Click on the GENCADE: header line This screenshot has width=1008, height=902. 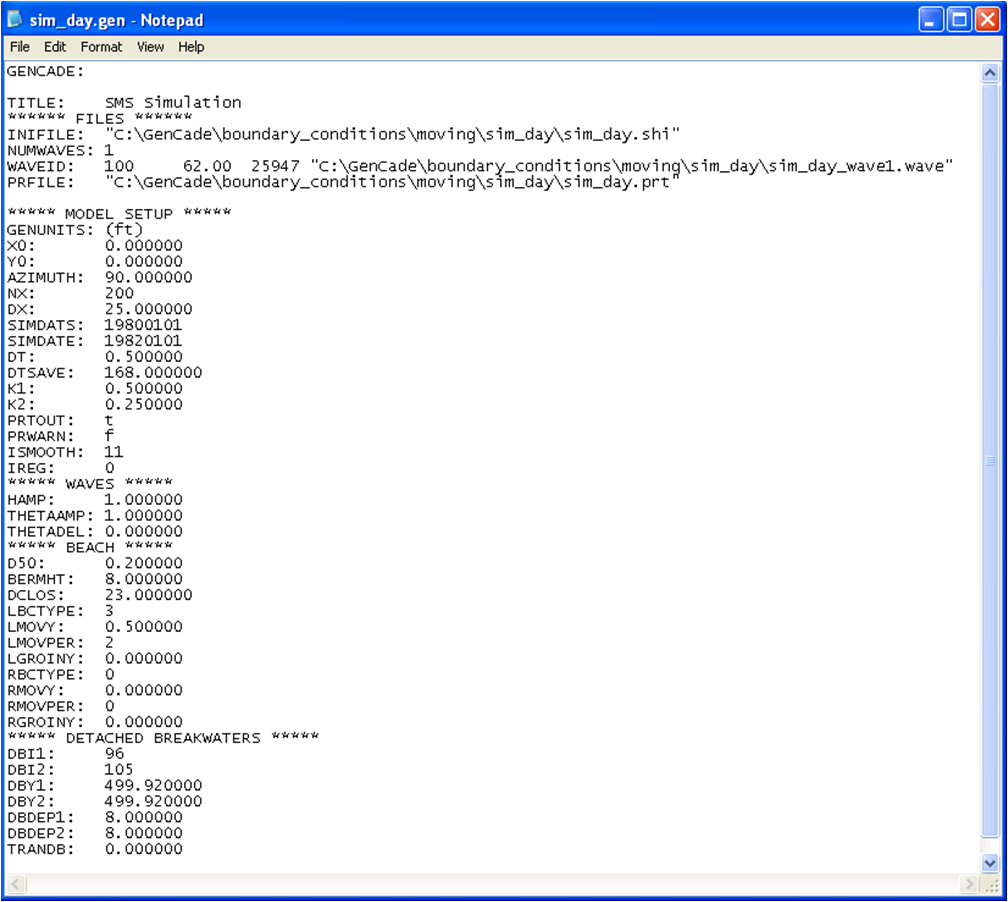45,71
